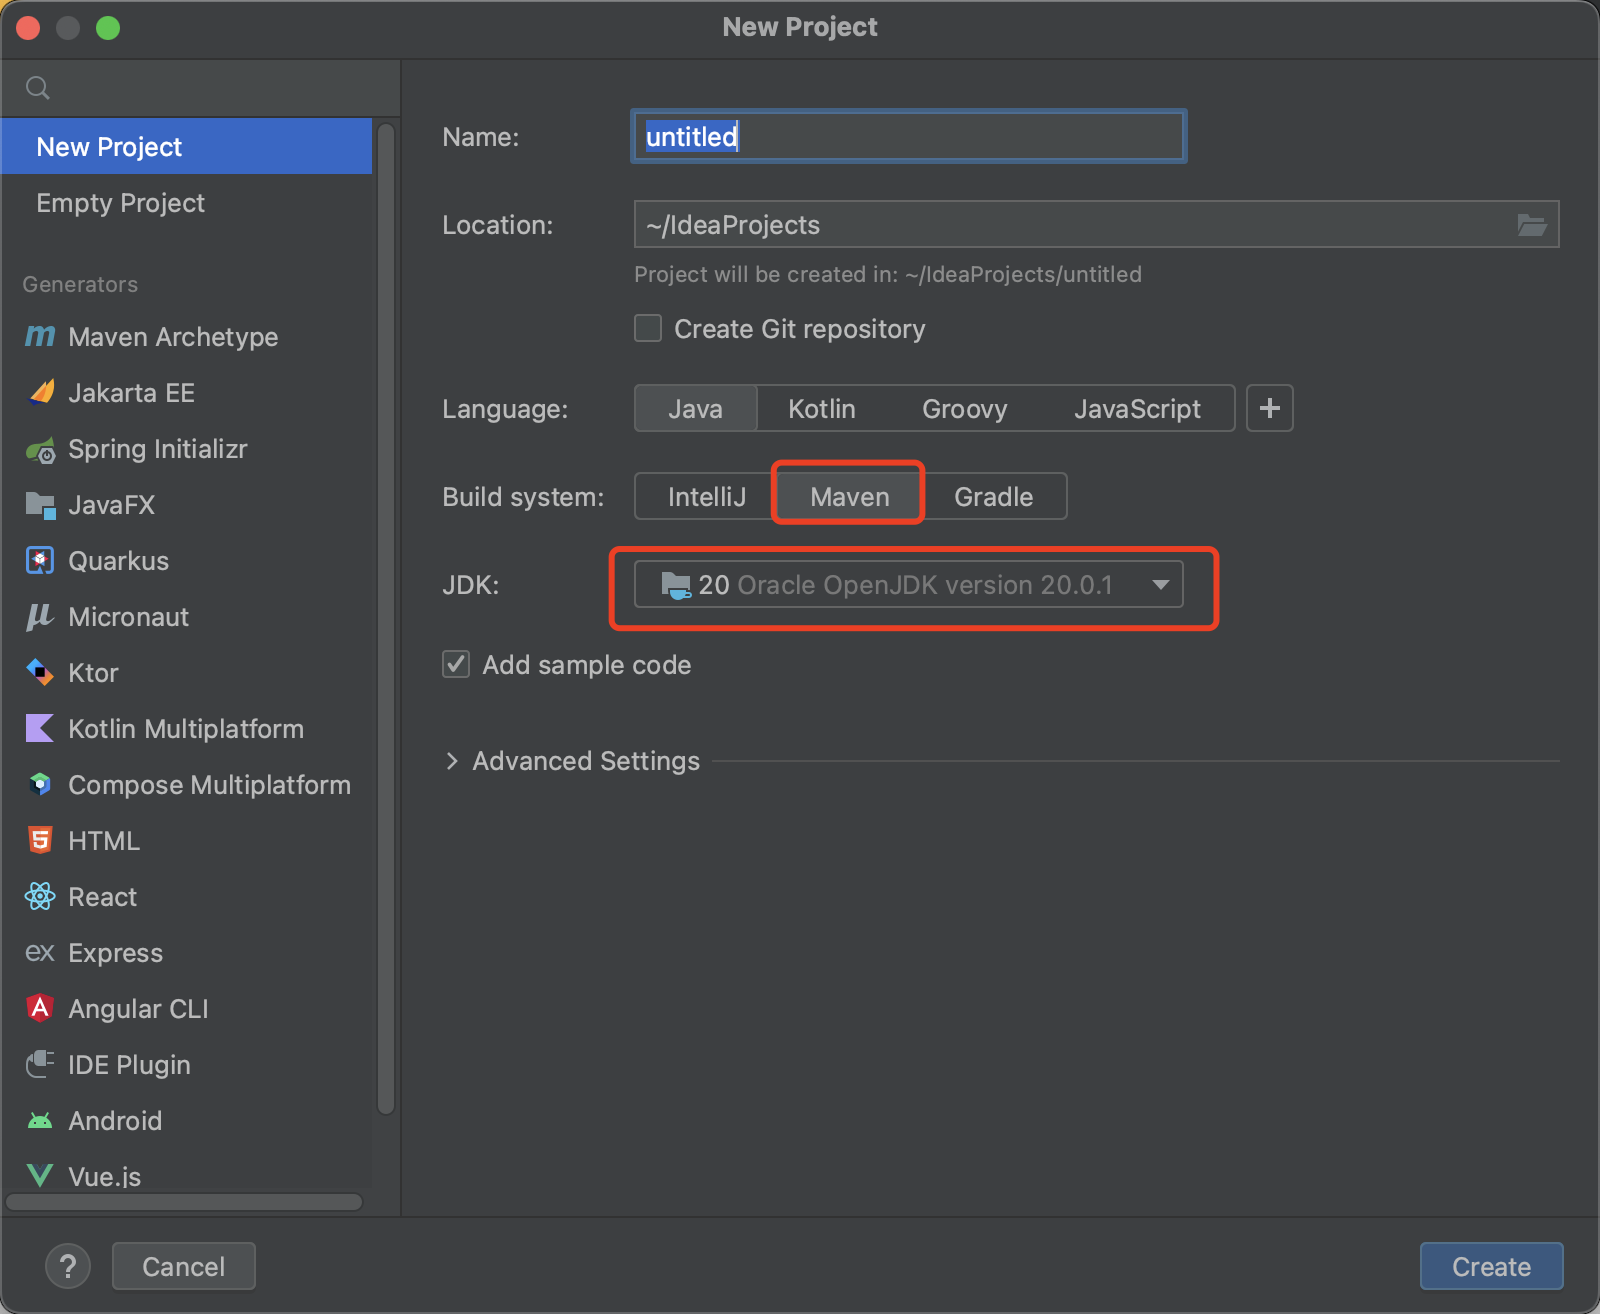Click the Compose Multiplatform icon
Image resolution: width=1600 pixels, height=1314 pixels.
pos(40,785)
